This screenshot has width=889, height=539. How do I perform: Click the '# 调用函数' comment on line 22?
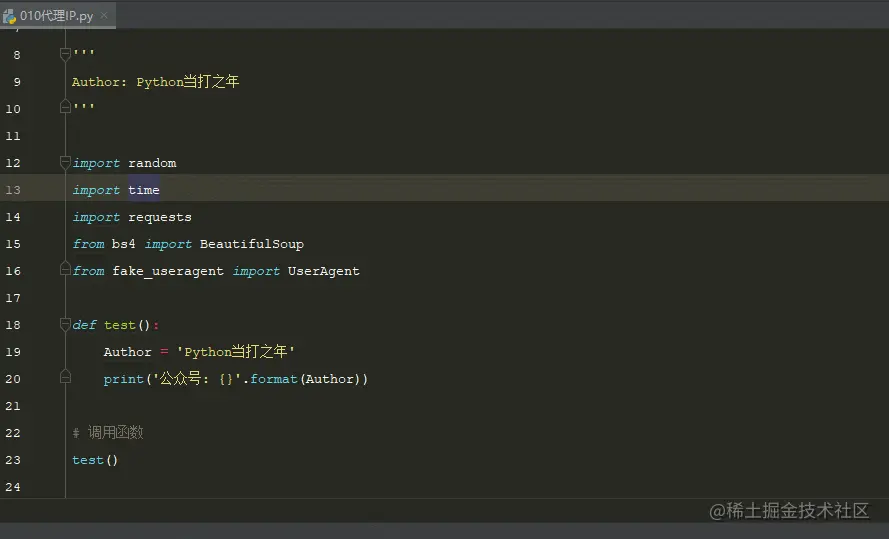click(108, 432)
